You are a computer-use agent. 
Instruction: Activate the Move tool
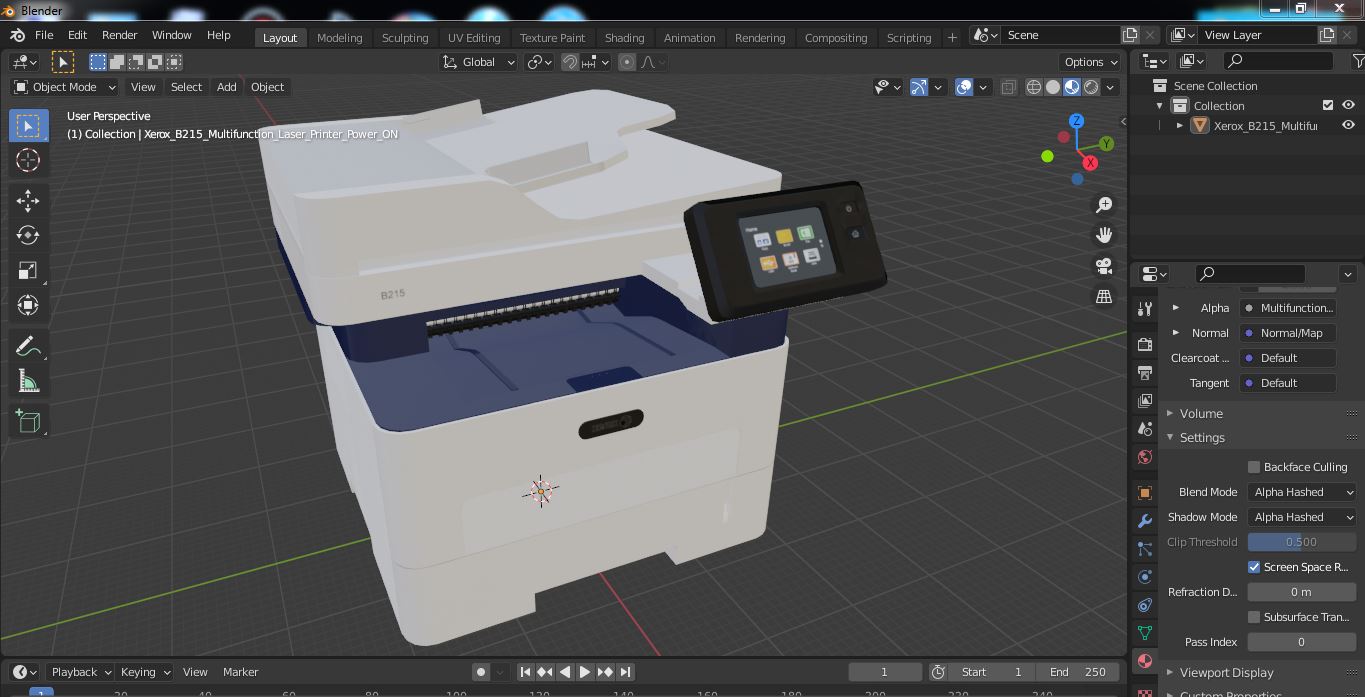[28, 200]
